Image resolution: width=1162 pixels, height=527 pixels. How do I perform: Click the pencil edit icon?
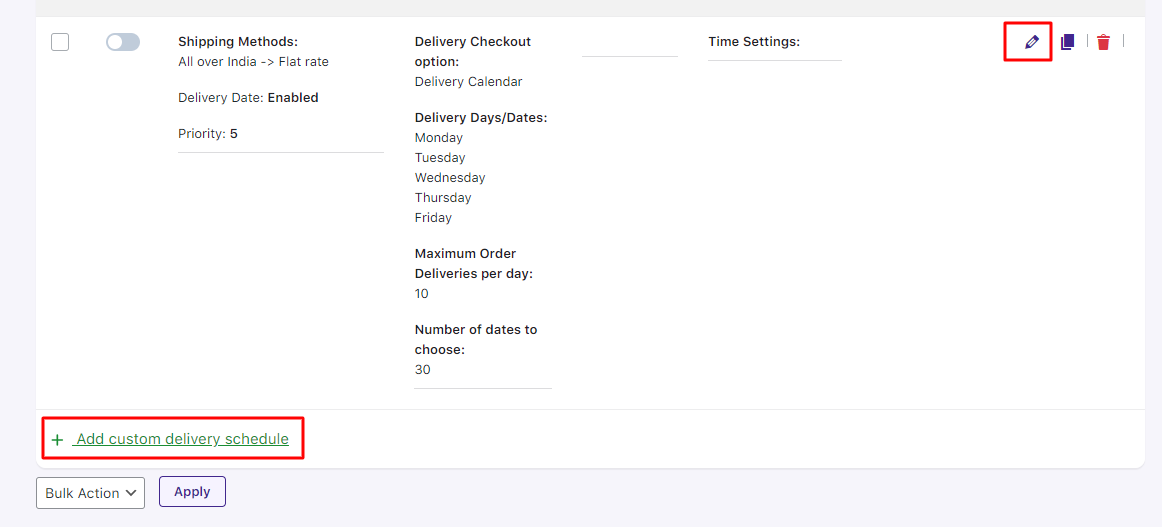(x=1032, y=42)
